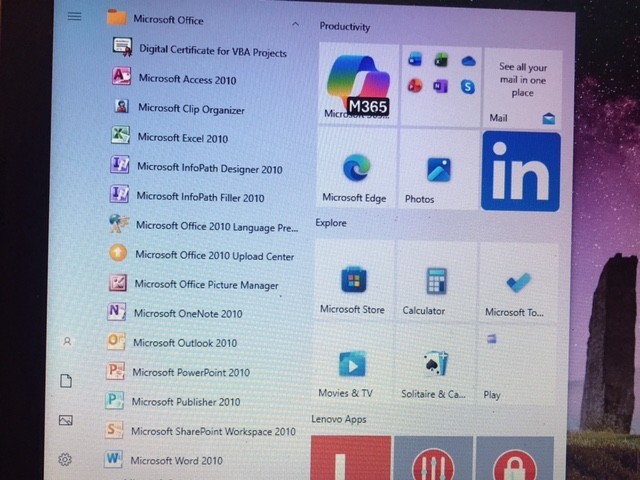Select Microsoft SharePoint Workspace 2010 label

213,431
